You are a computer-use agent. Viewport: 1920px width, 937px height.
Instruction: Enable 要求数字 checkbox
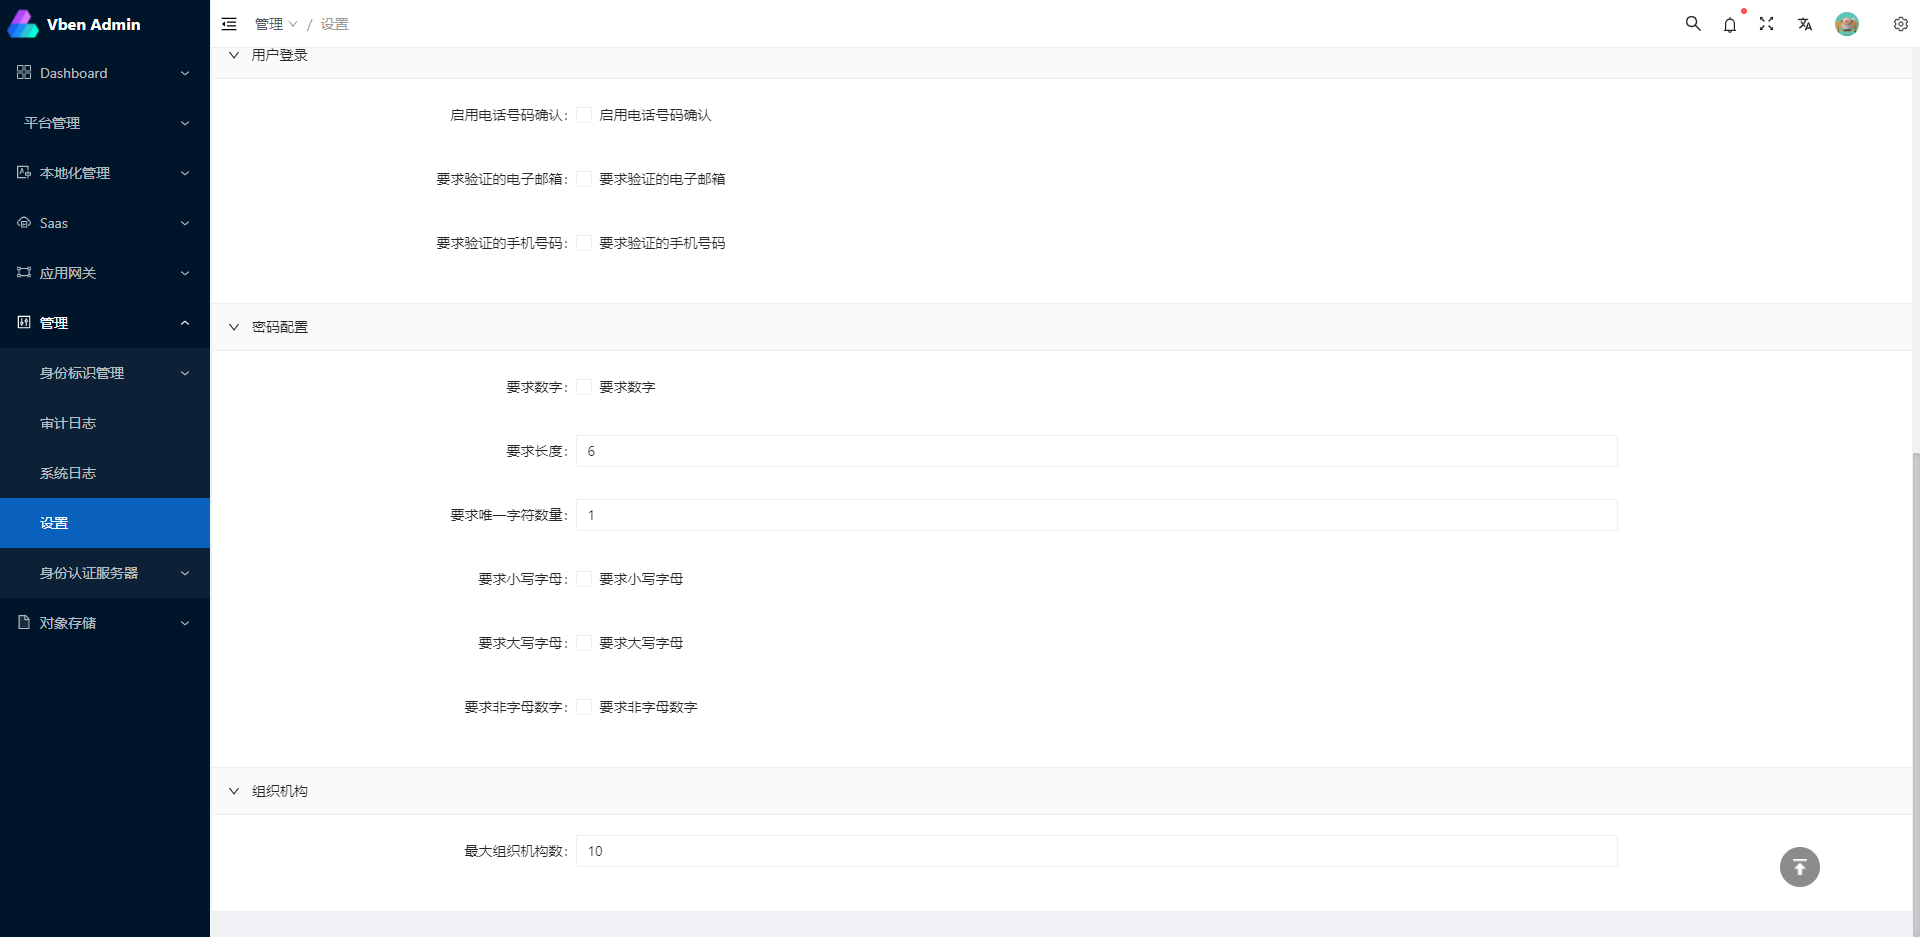coord(584,387)
